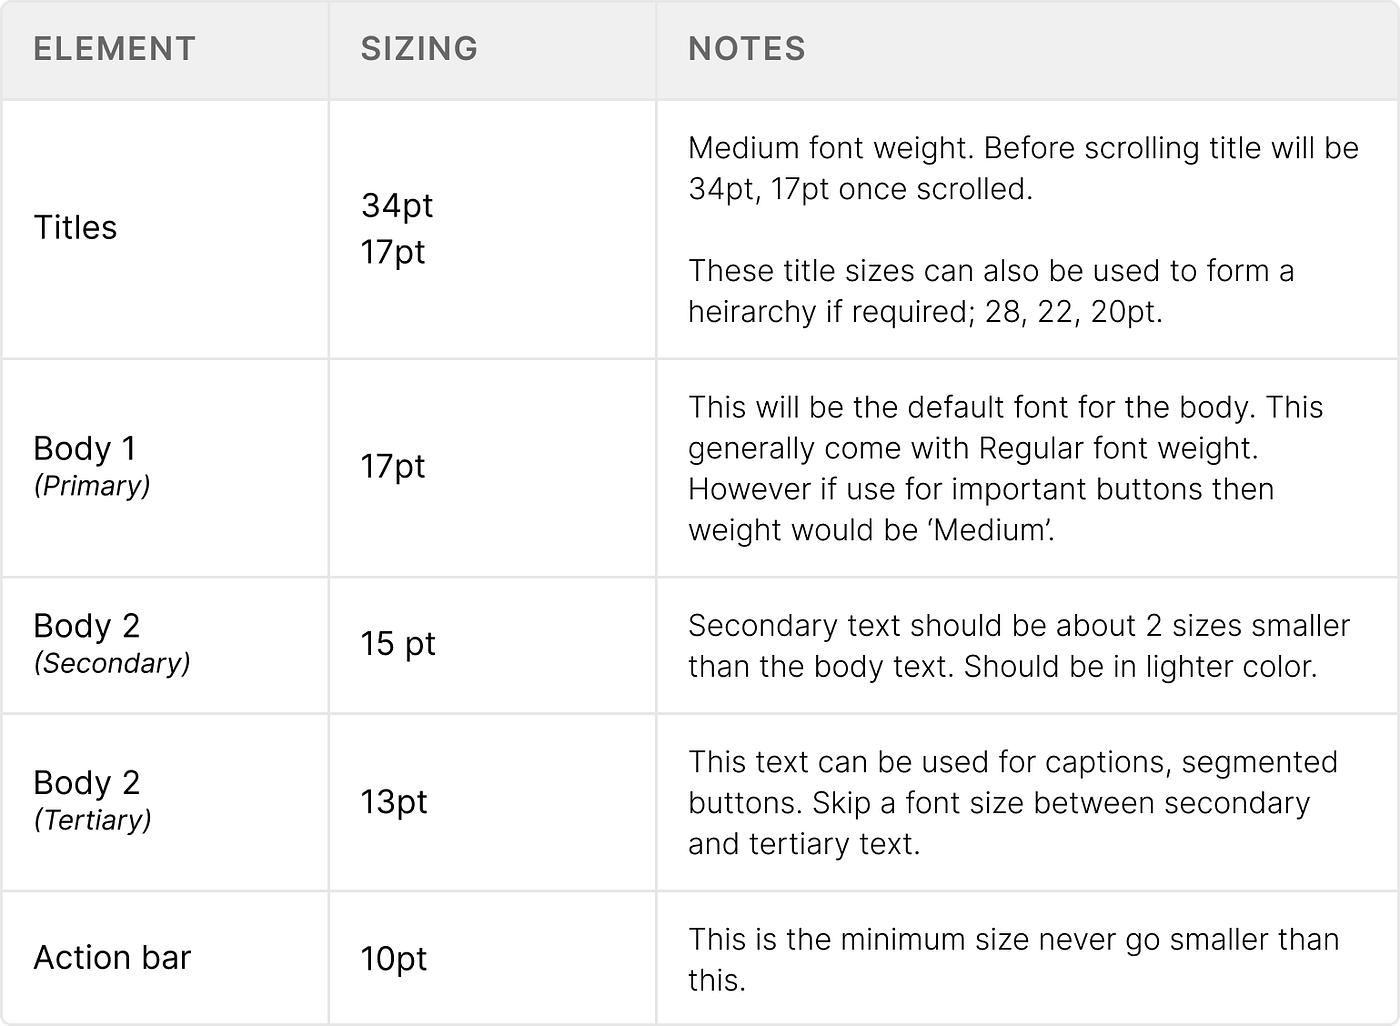This screenshot has height=1026, width=1400.
Task: Click the SIZING column header
Action: (419, 49)
